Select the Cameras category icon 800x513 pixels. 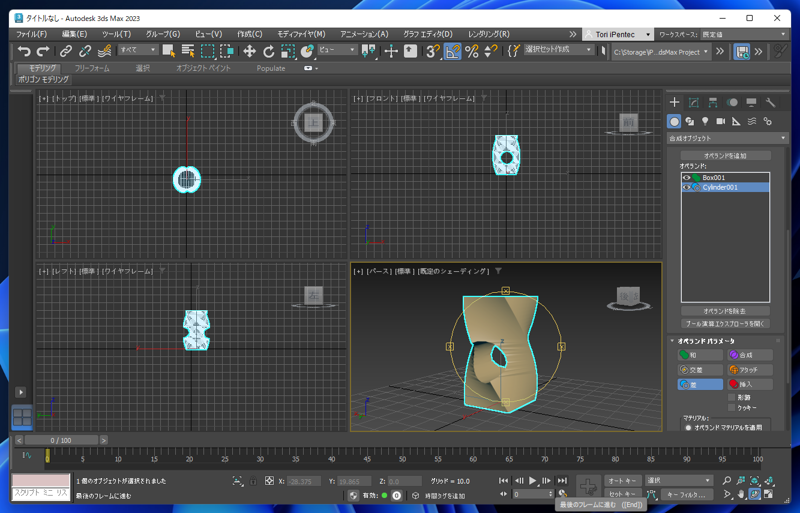720,121
